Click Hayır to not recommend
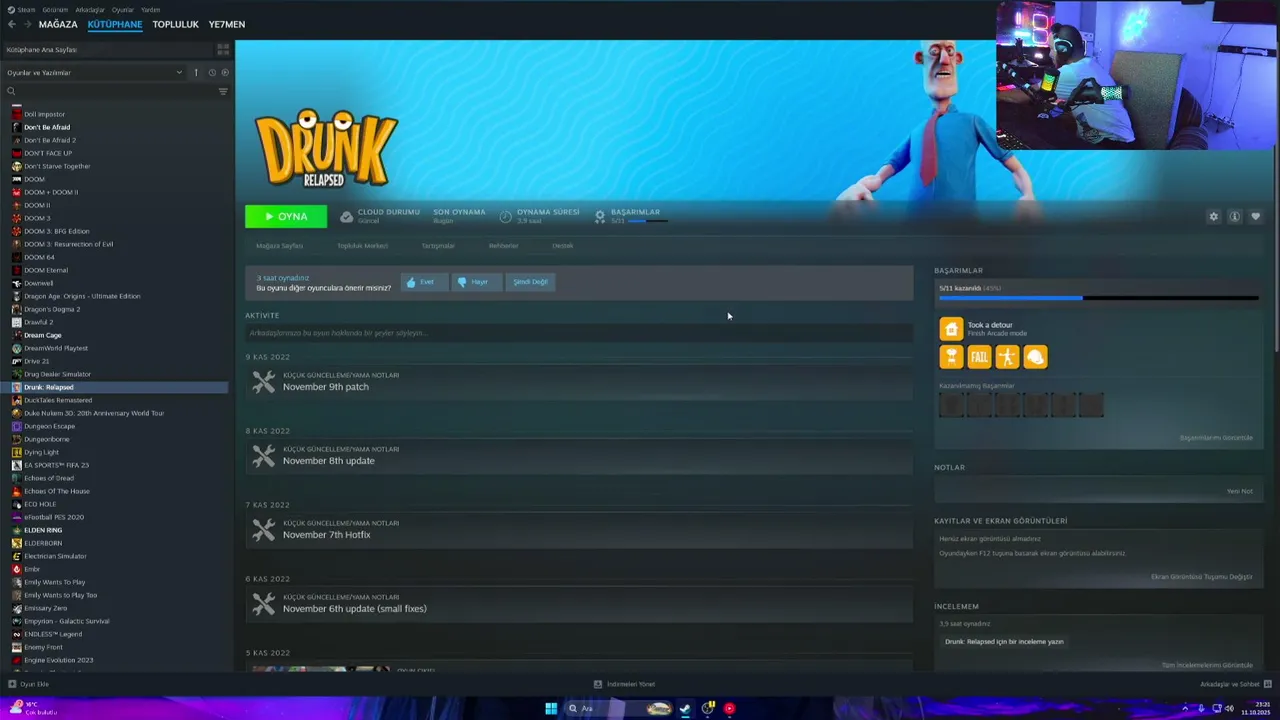Viewport: 1280px width, 720px height. tap(475, 282)
